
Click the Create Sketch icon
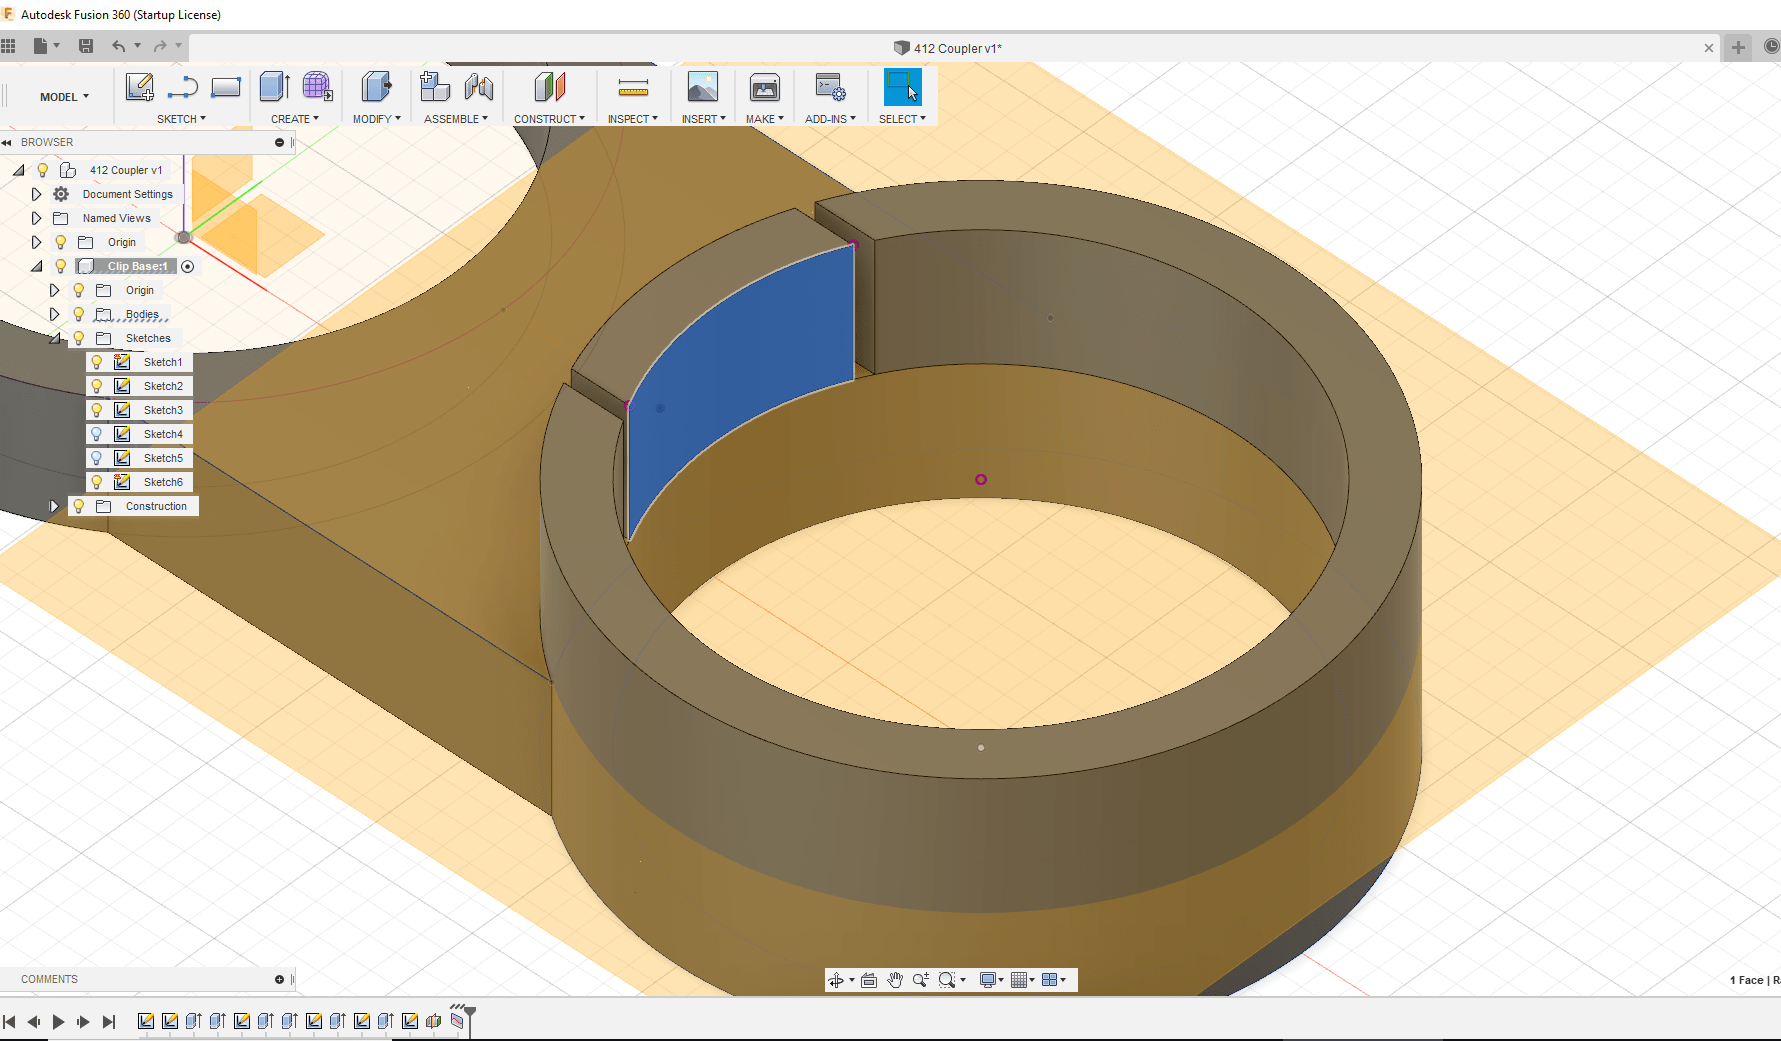pyautogui.click(x=139, y=88)
